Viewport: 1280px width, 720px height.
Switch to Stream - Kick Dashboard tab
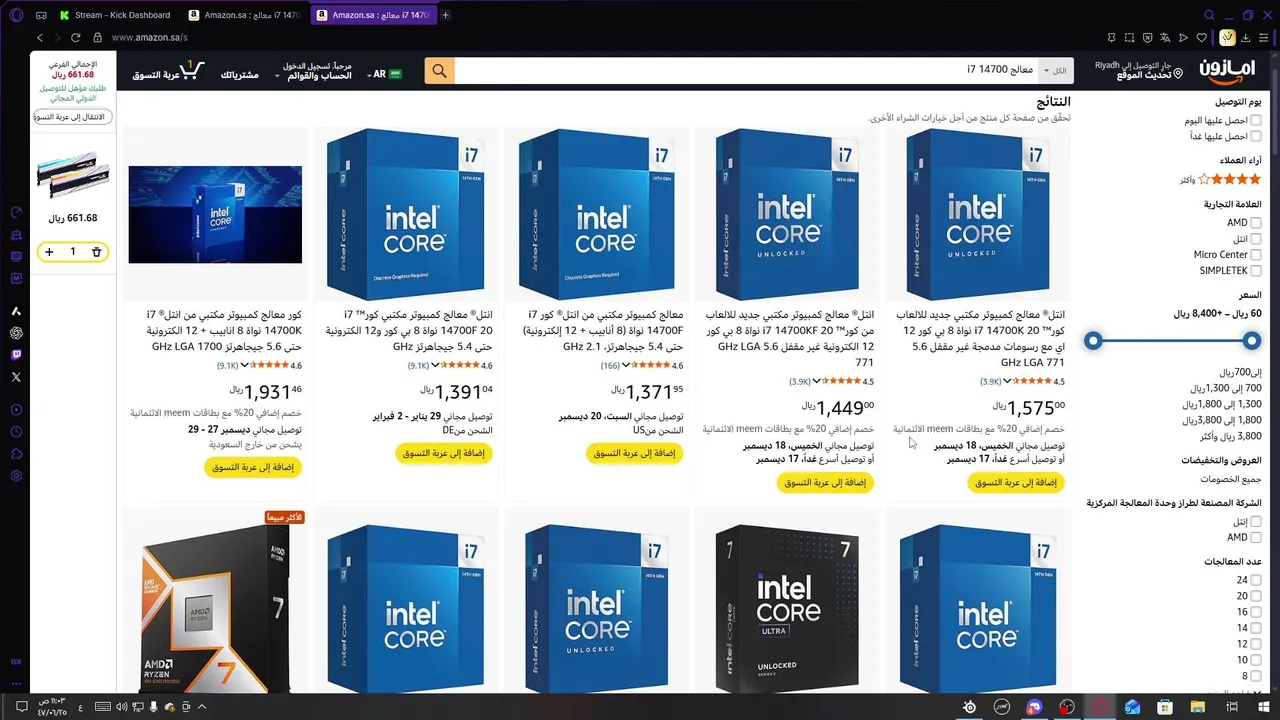[114, 15]
